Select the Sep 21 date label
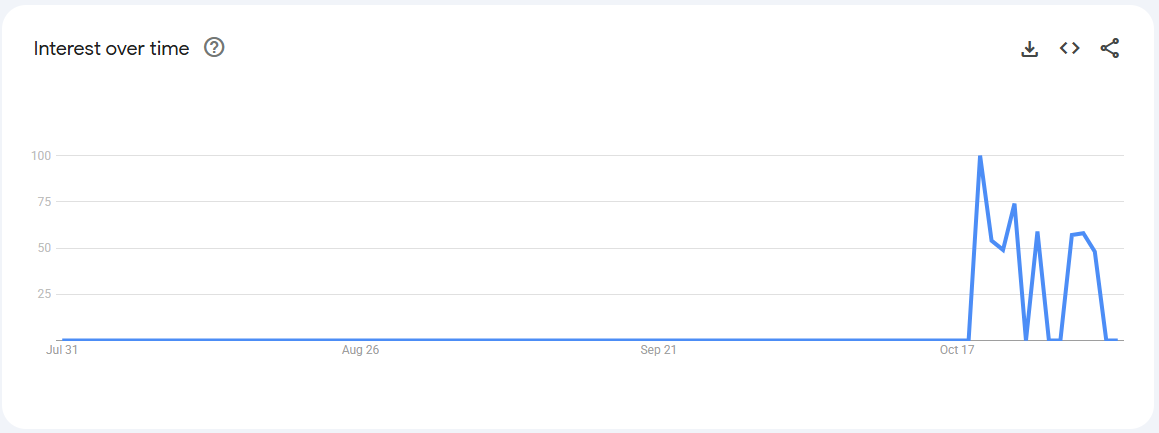 click(x=658, y=350)
